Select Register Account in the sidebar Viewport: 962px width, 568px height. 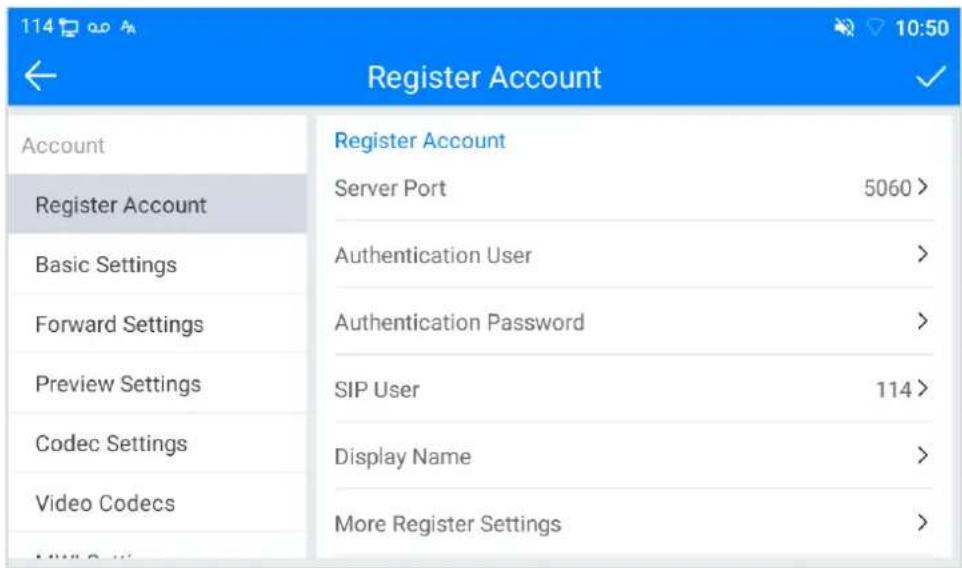tap(157, 205)
